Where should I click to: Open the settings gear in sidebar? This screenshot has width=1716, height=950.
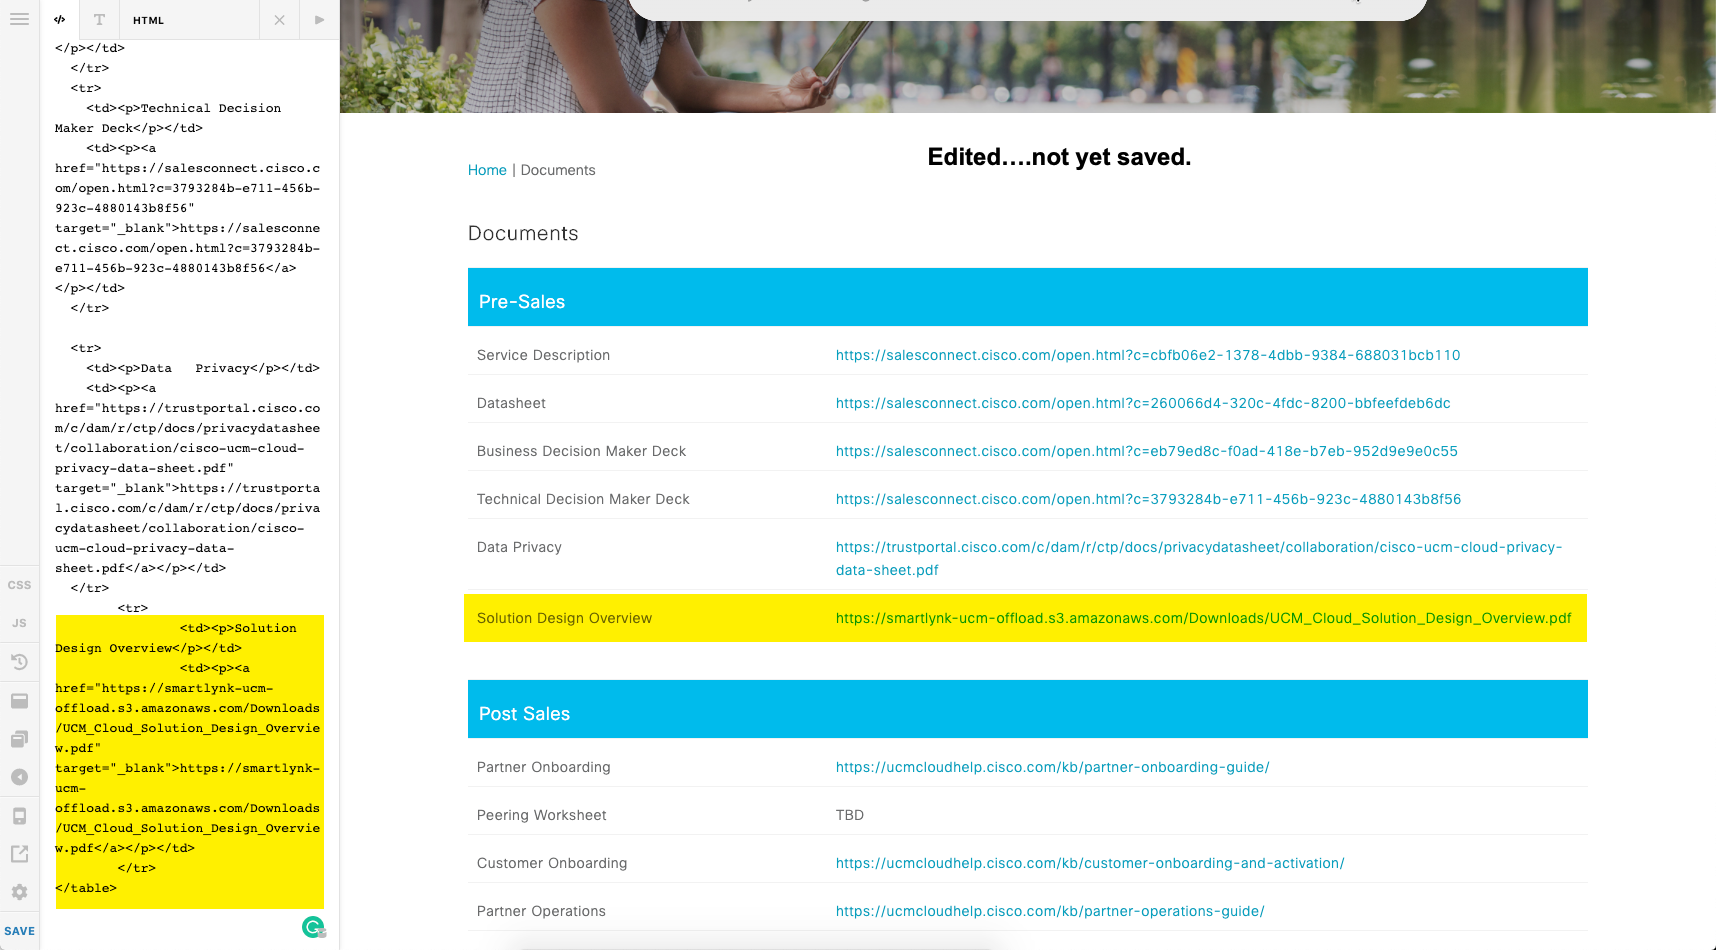(x=19, y=892)
